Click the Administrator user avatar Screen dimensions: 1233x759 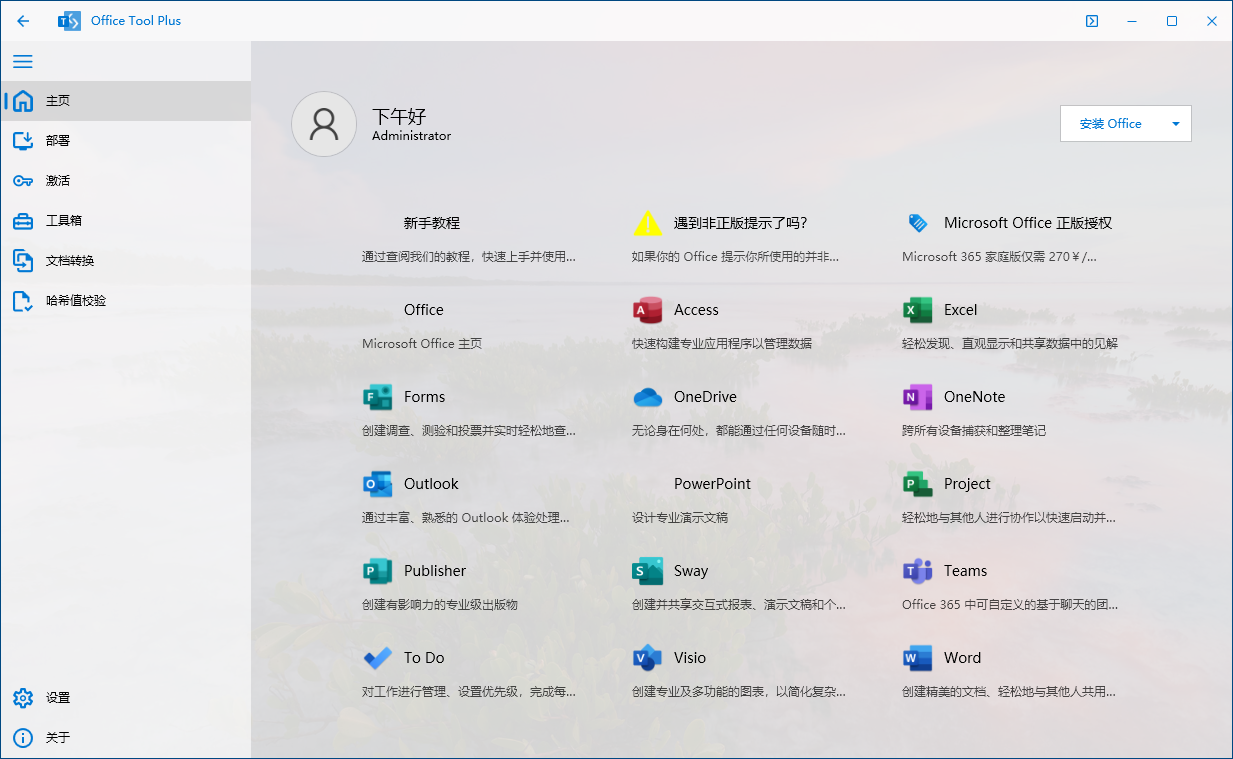tap(324, 124)
